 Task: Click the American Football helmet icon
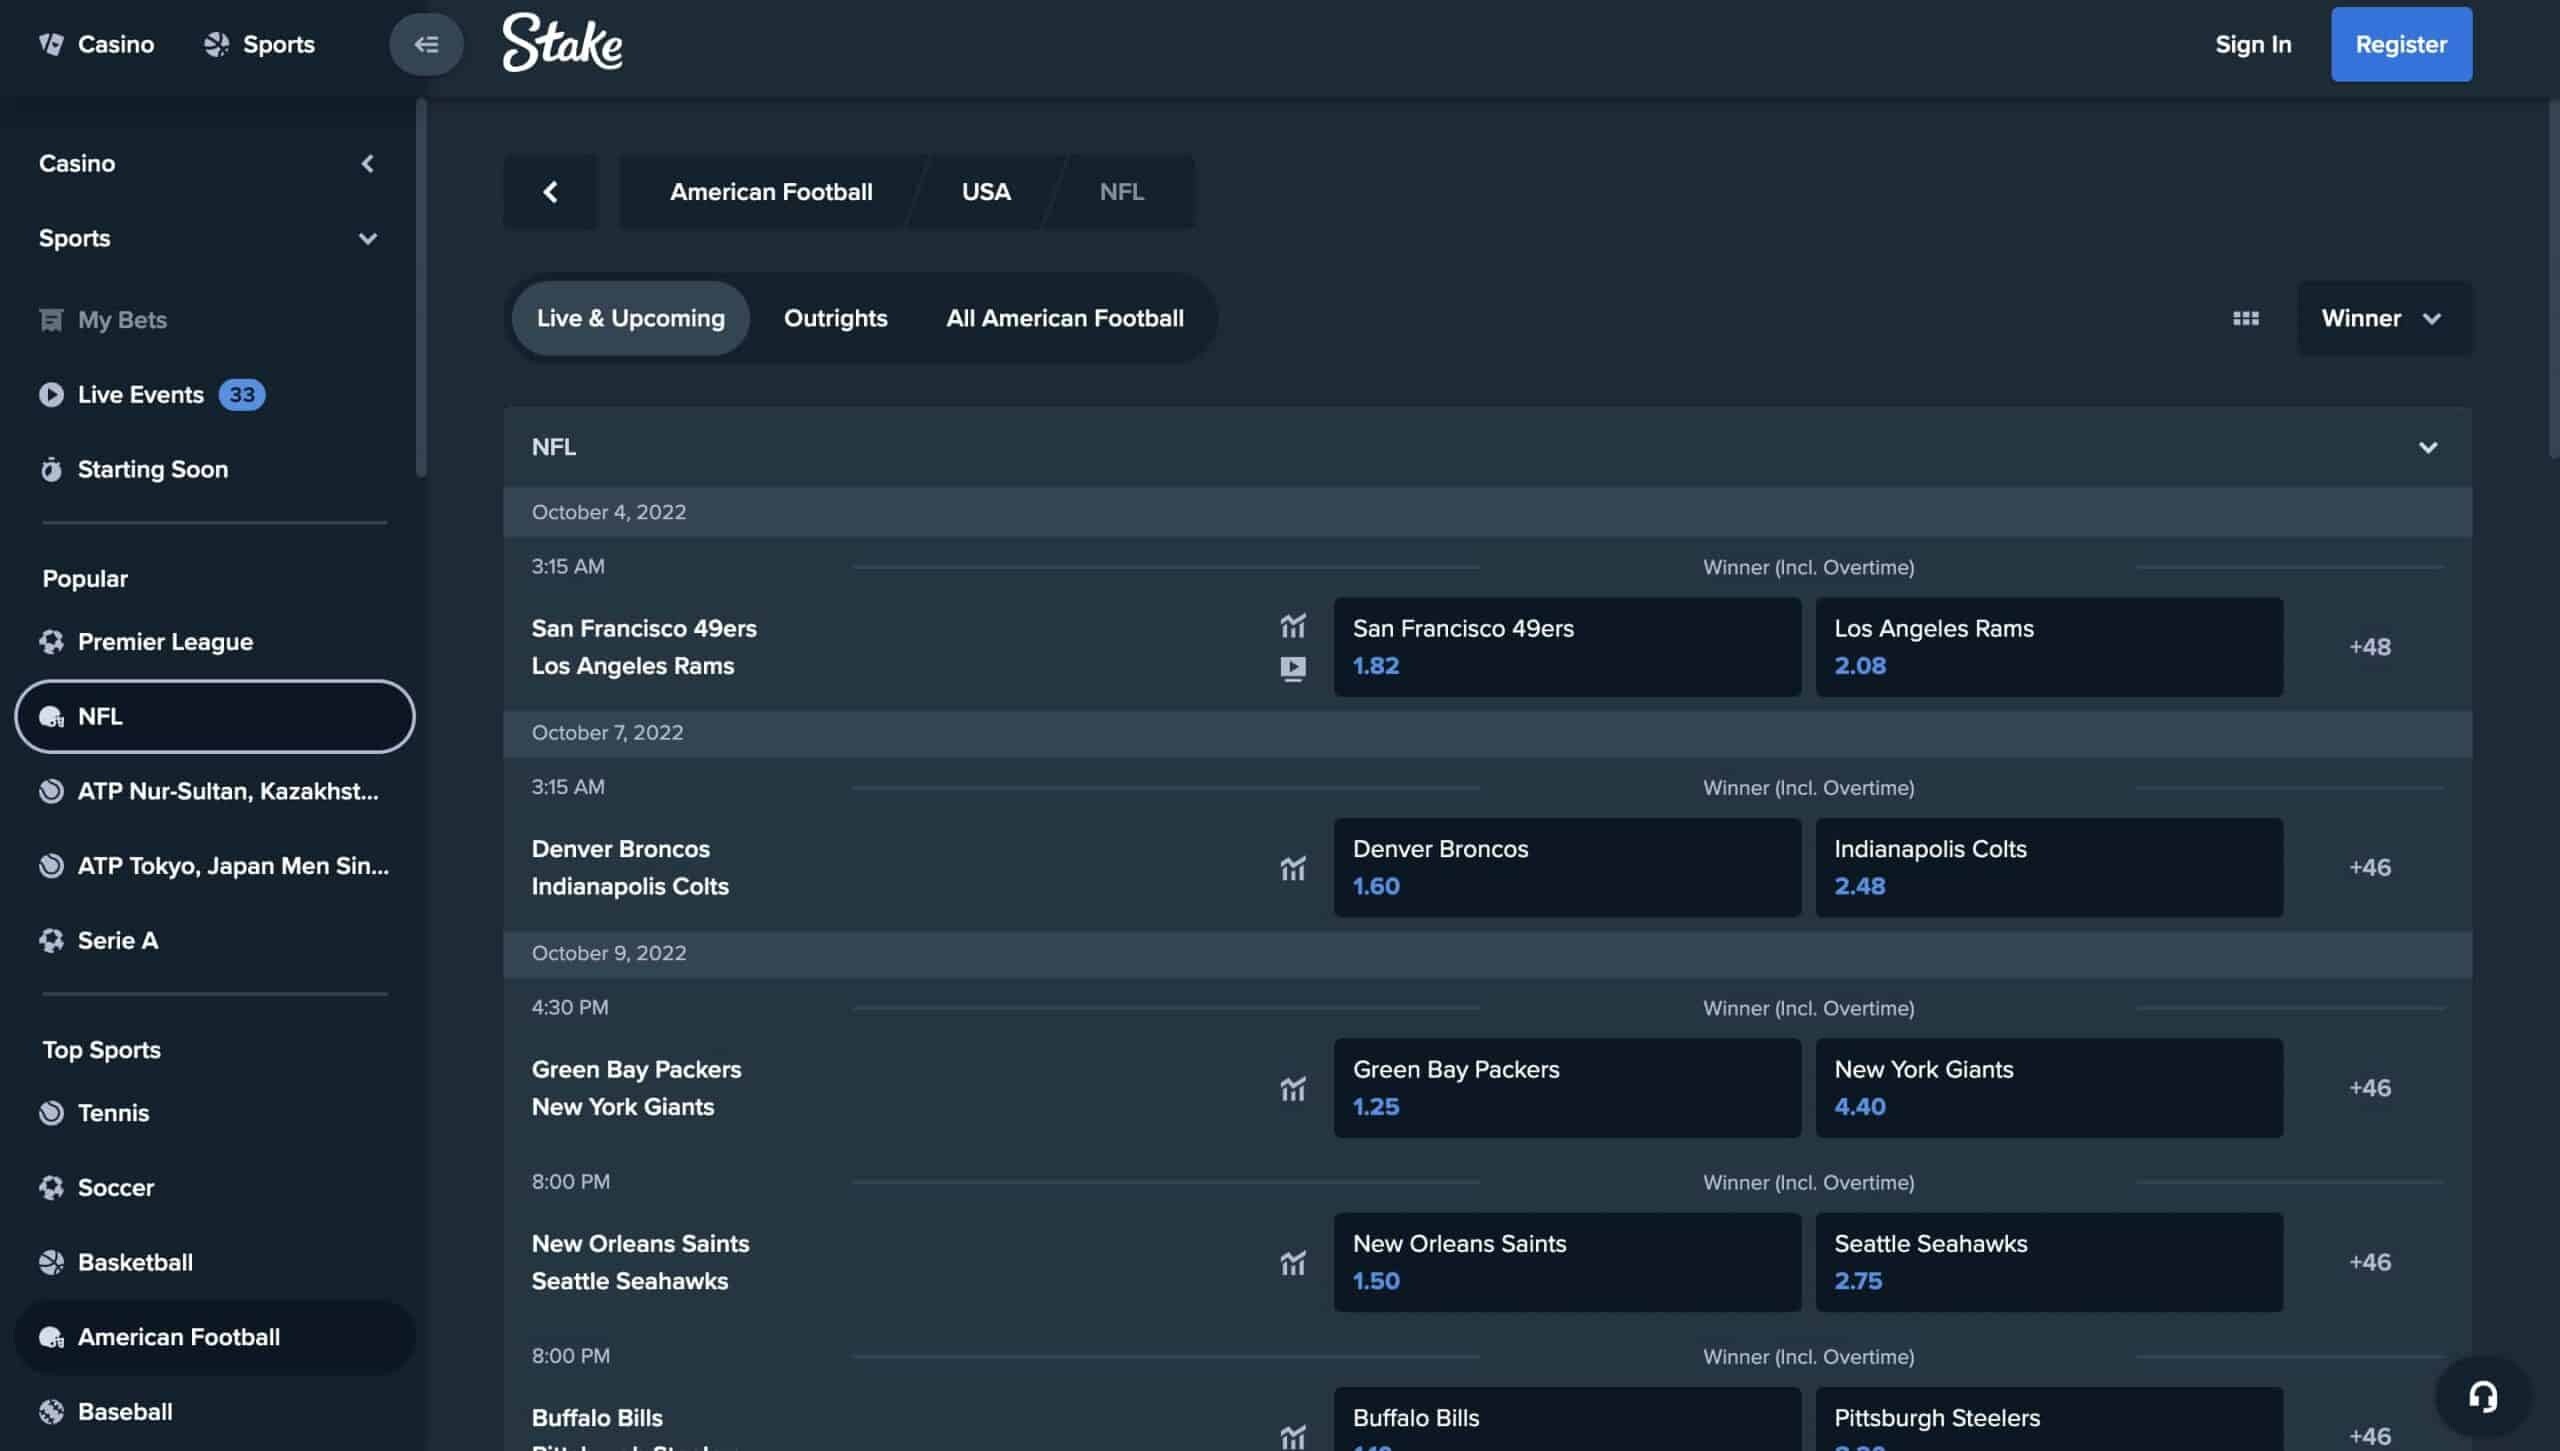(x=51, y=1338)
